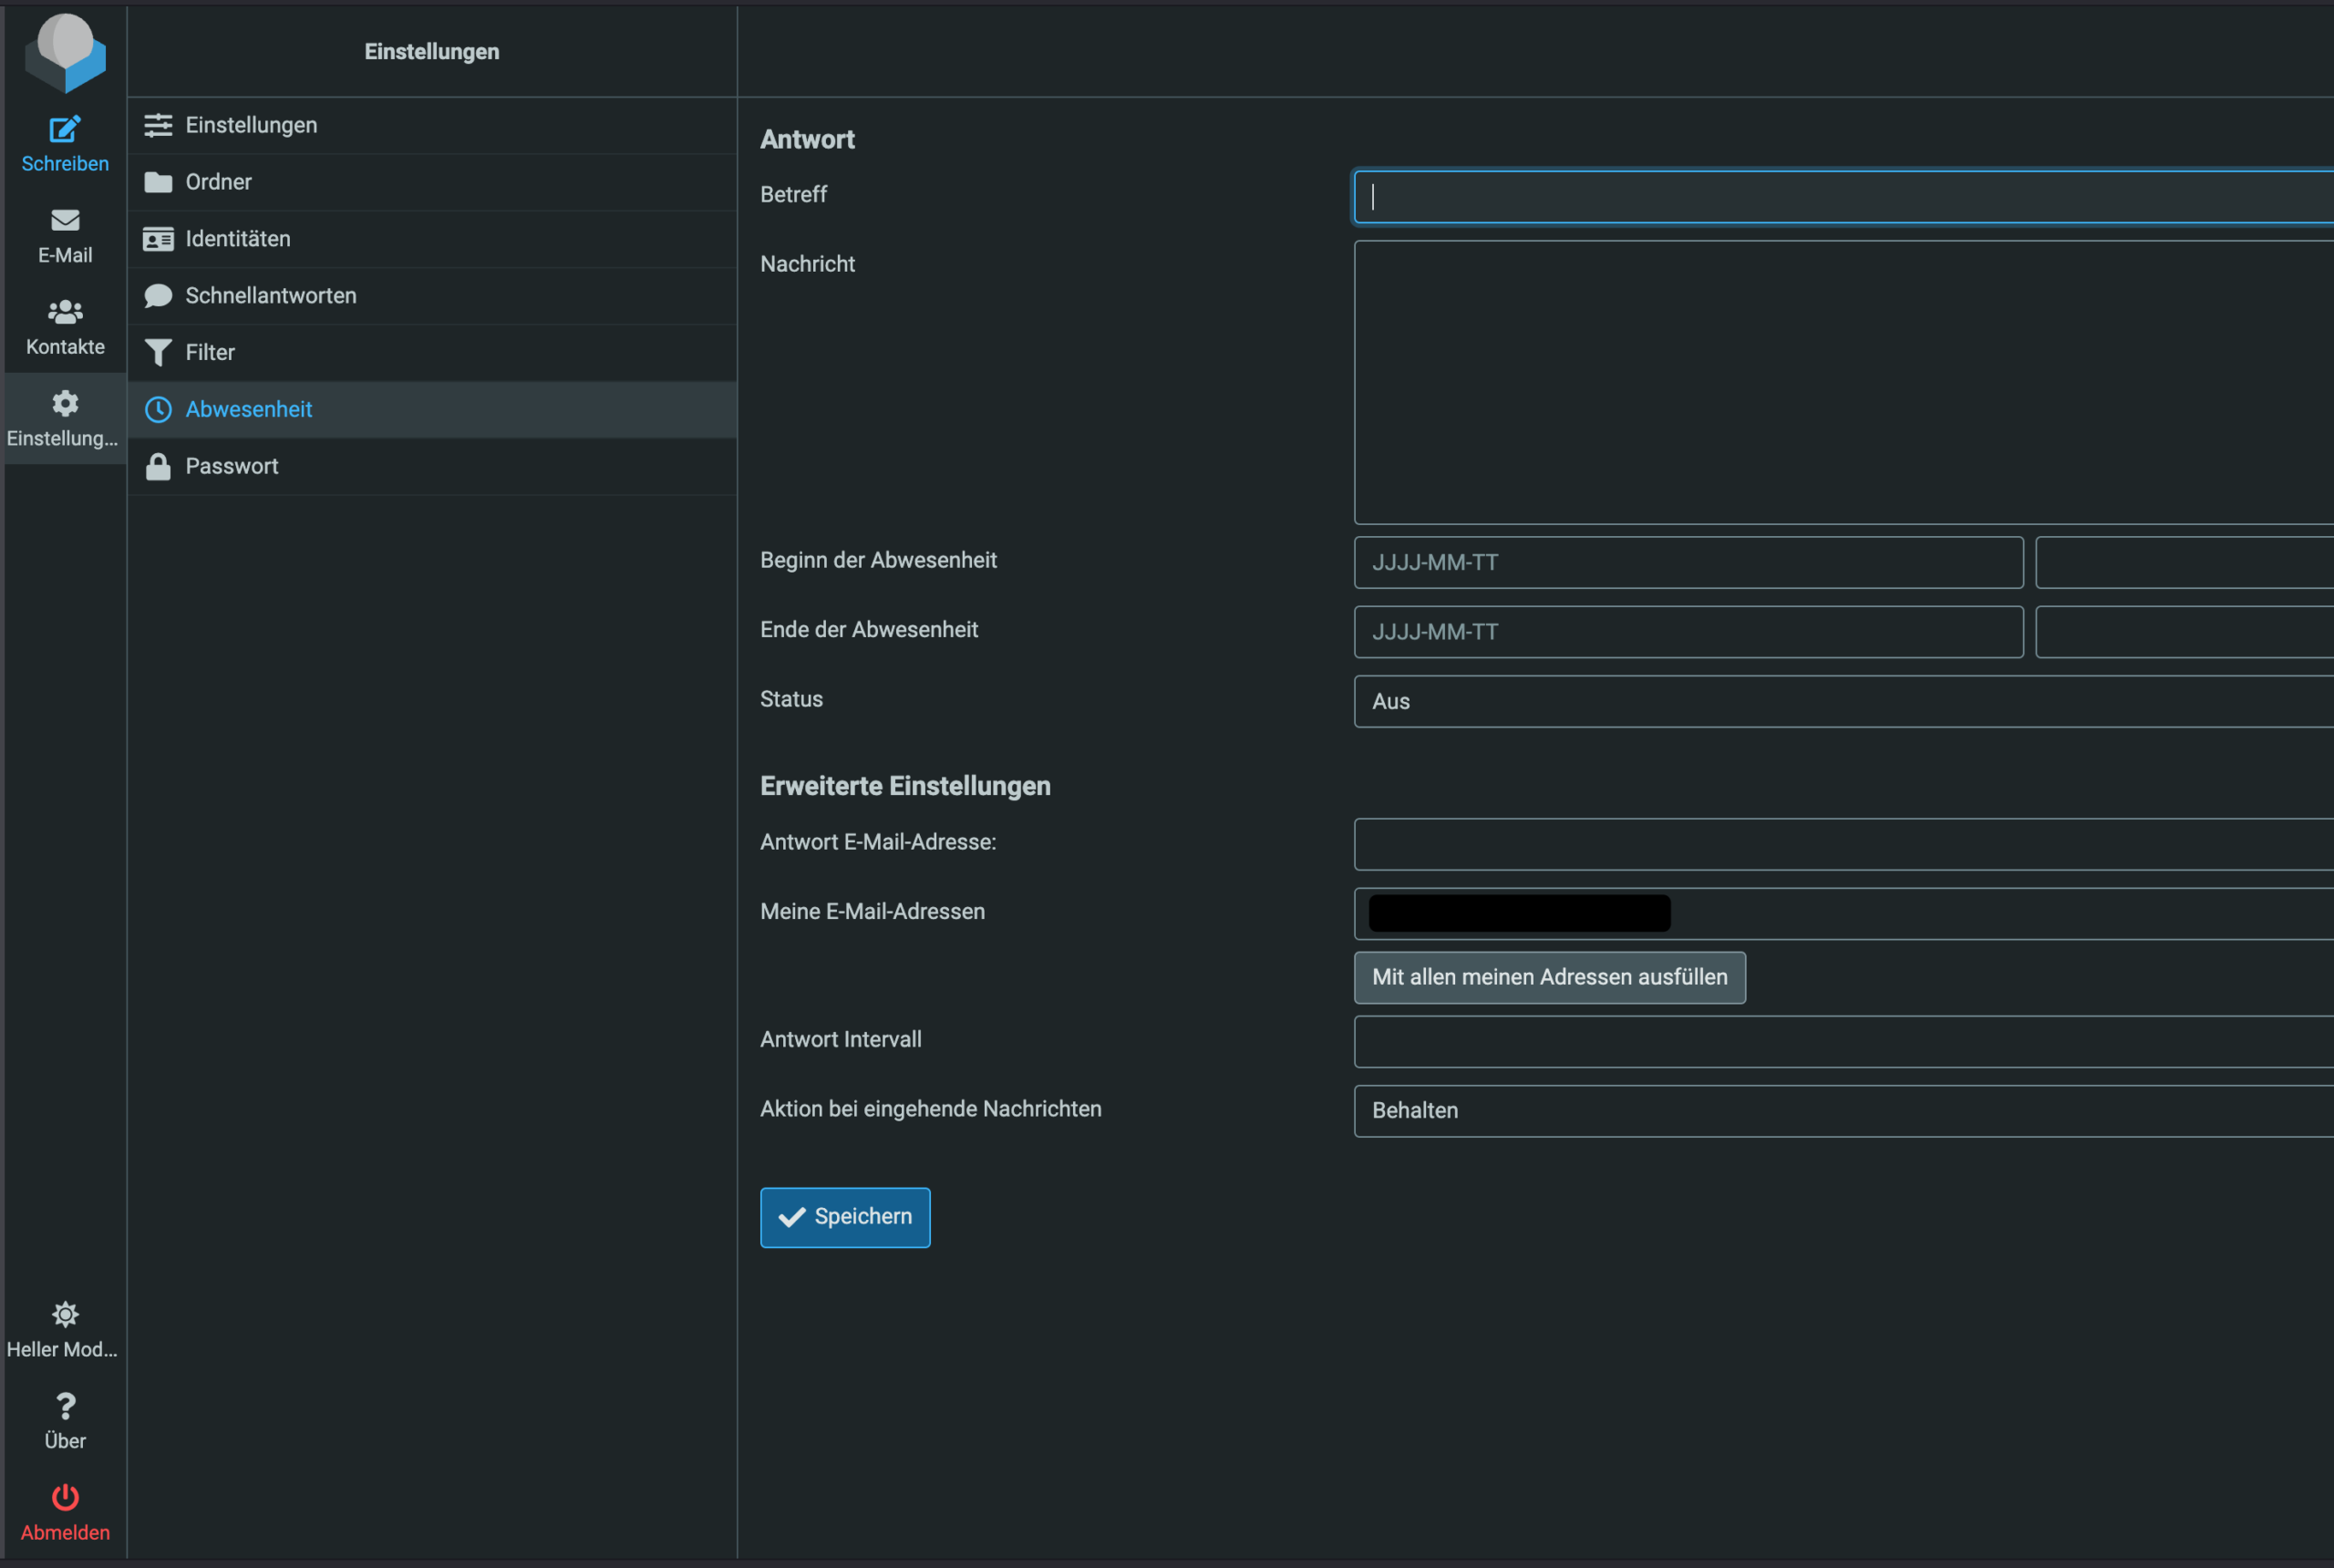Select Schnellantworten in settings list
Image resolution: width=2334 pixels, height=1568 pixels.
pyautogui.click(x=270, y=296)
